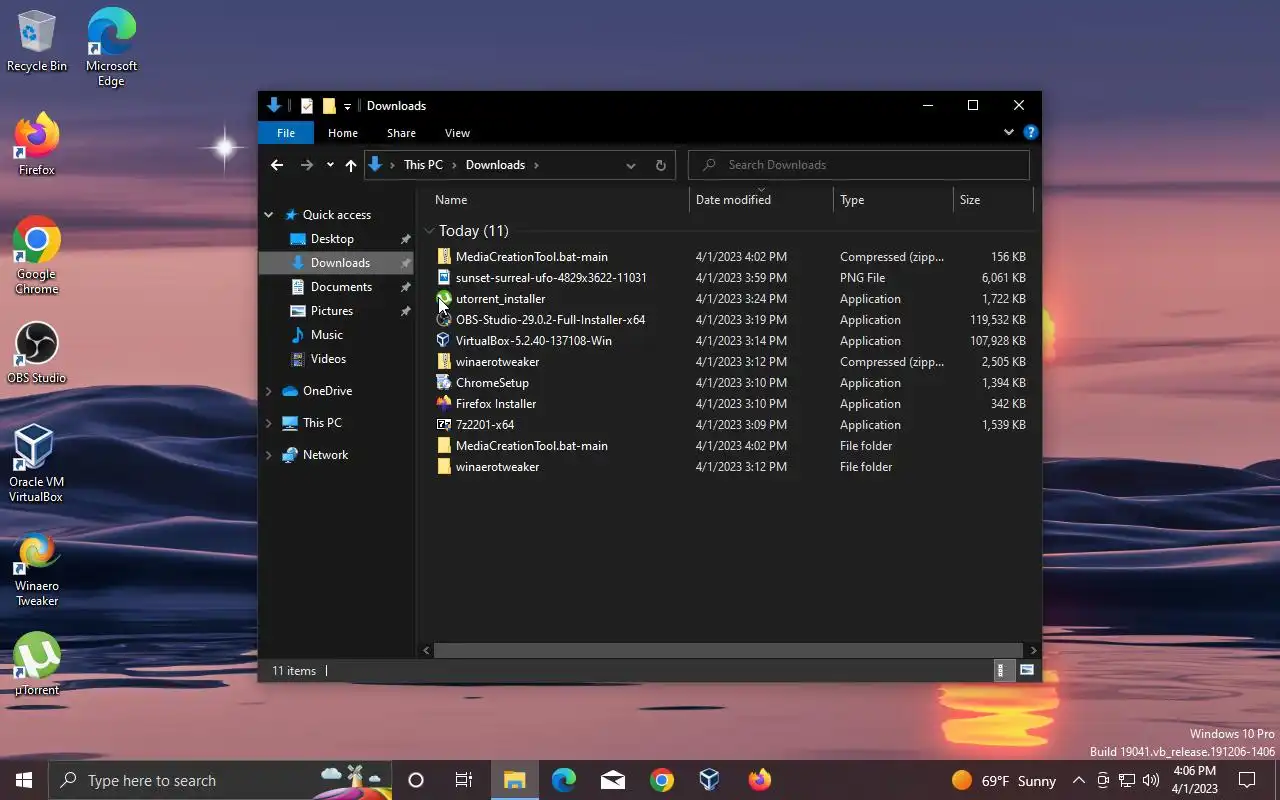1280x800 pixels.
Task: Expand the ribbon with the chevron
Action: pos(1008,132)
